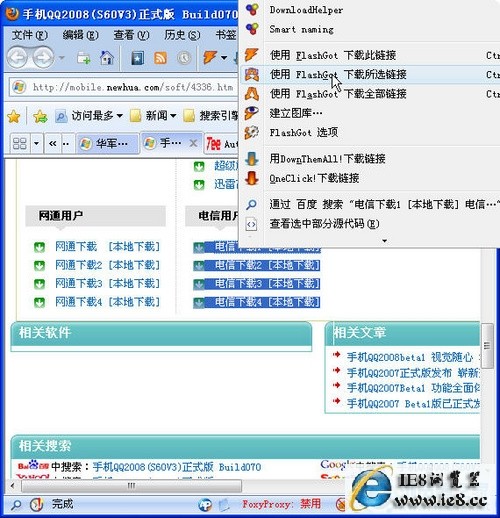Click the green-arrow star bookmark icon

click(x=40, y=117)
